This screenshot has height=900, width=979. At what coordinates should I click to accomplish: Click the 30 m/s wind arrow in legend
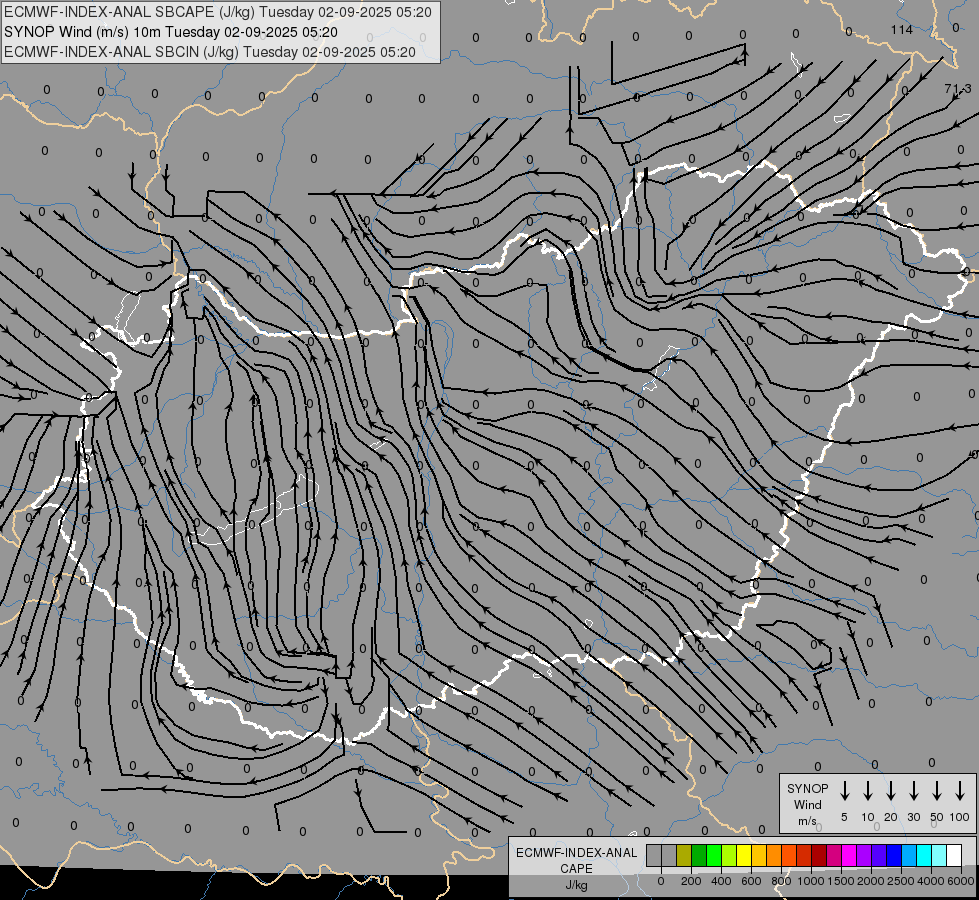point(913,791)
